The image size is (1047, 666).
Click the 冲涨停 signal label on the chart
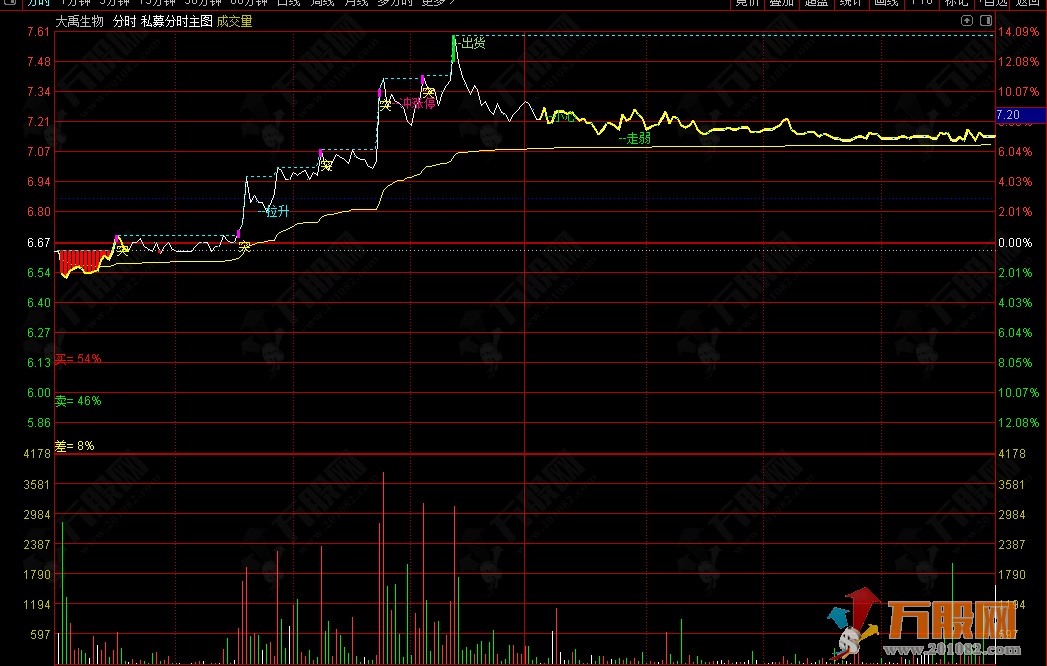418,103
